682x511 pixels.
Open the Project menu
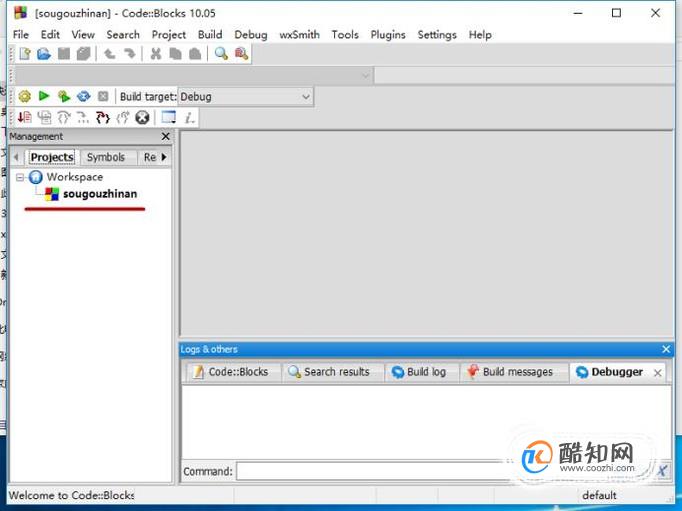[x=169, y=34]
